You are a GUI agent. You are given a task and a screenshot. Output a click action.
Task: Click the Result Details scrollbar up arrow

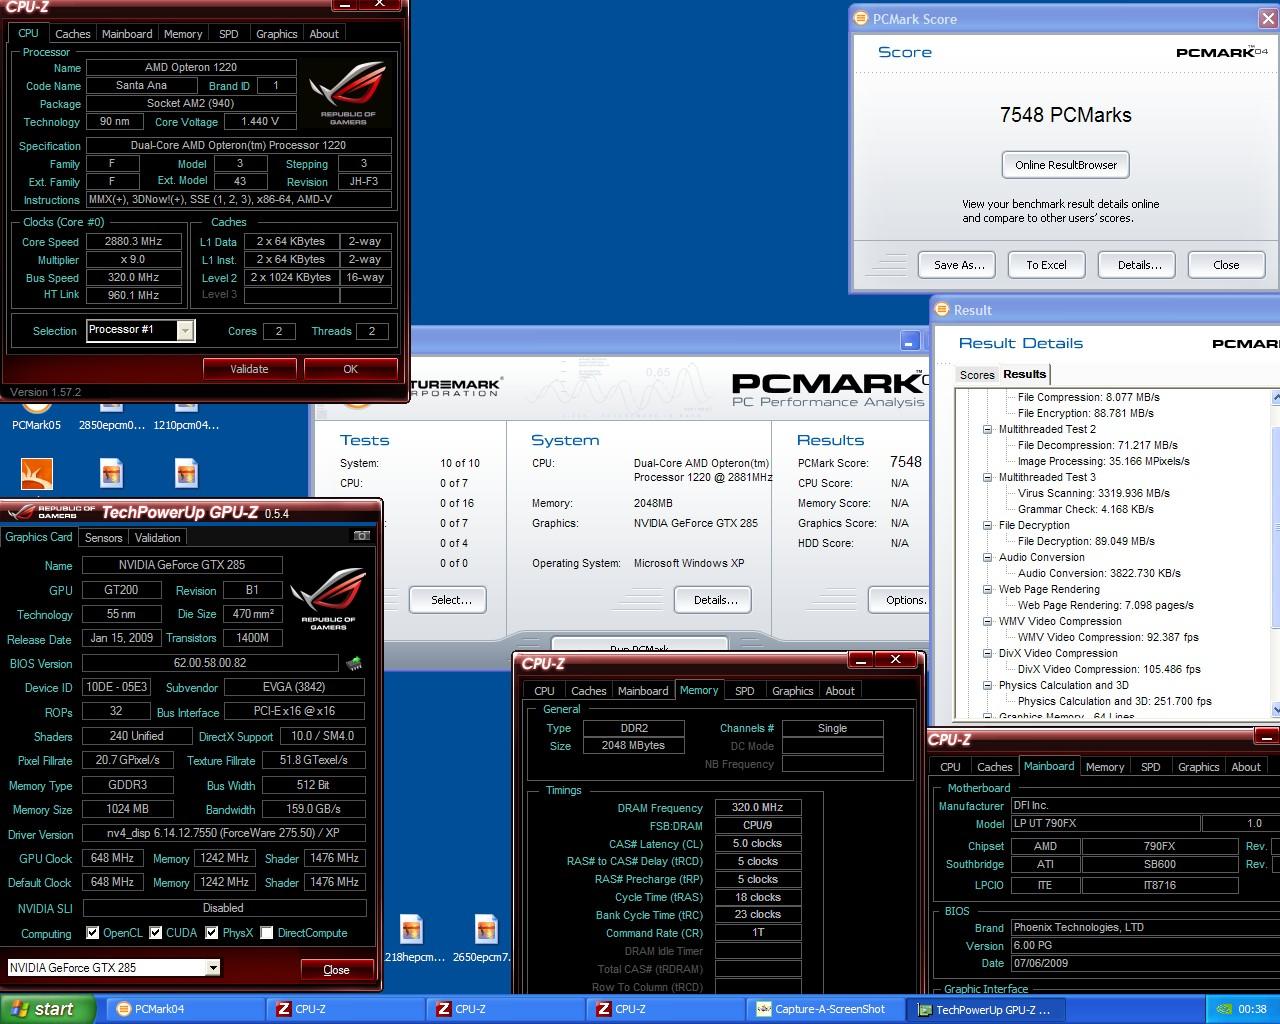(x=1275, y=398)
